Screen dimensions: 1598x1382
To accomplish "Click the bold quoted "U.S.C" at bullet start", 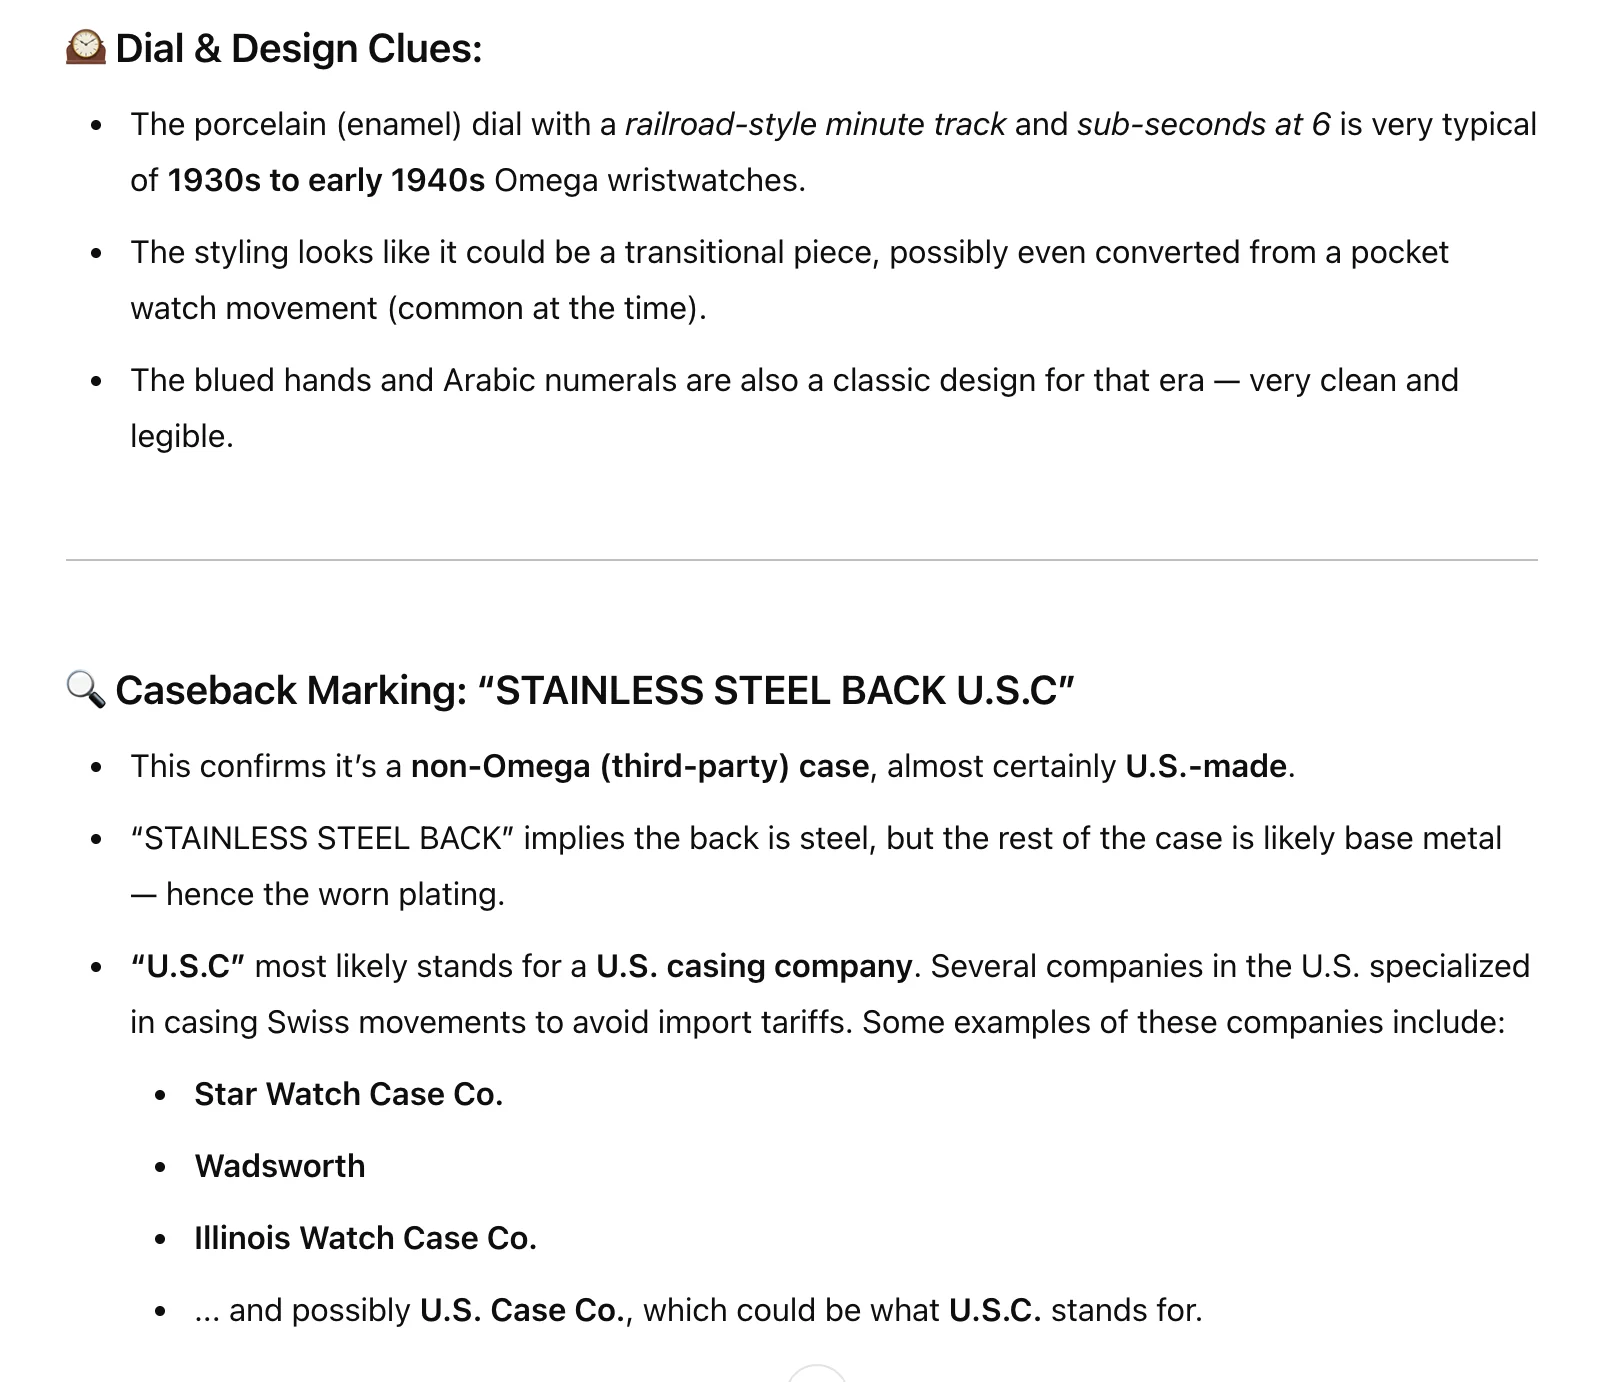I will [188, 966].
